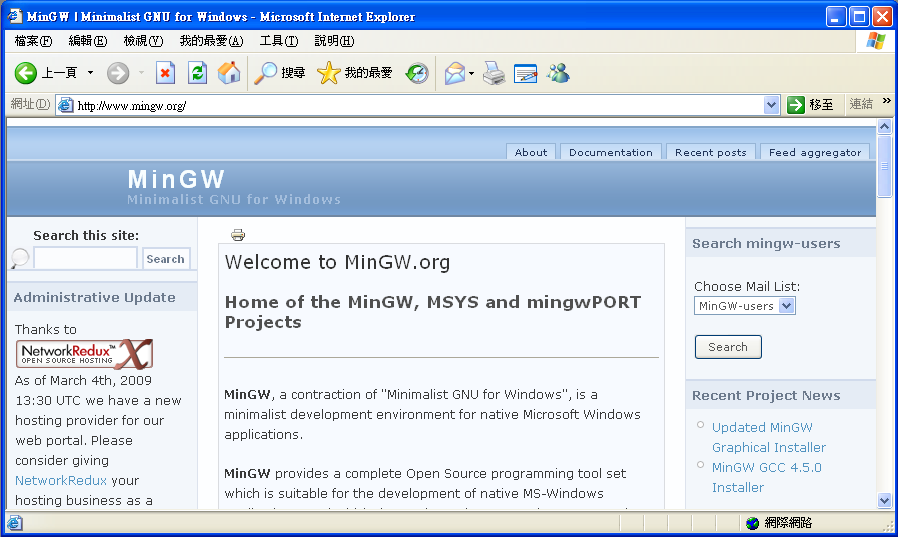Open Mail button dropdown arrow

[x=471, y=73]
